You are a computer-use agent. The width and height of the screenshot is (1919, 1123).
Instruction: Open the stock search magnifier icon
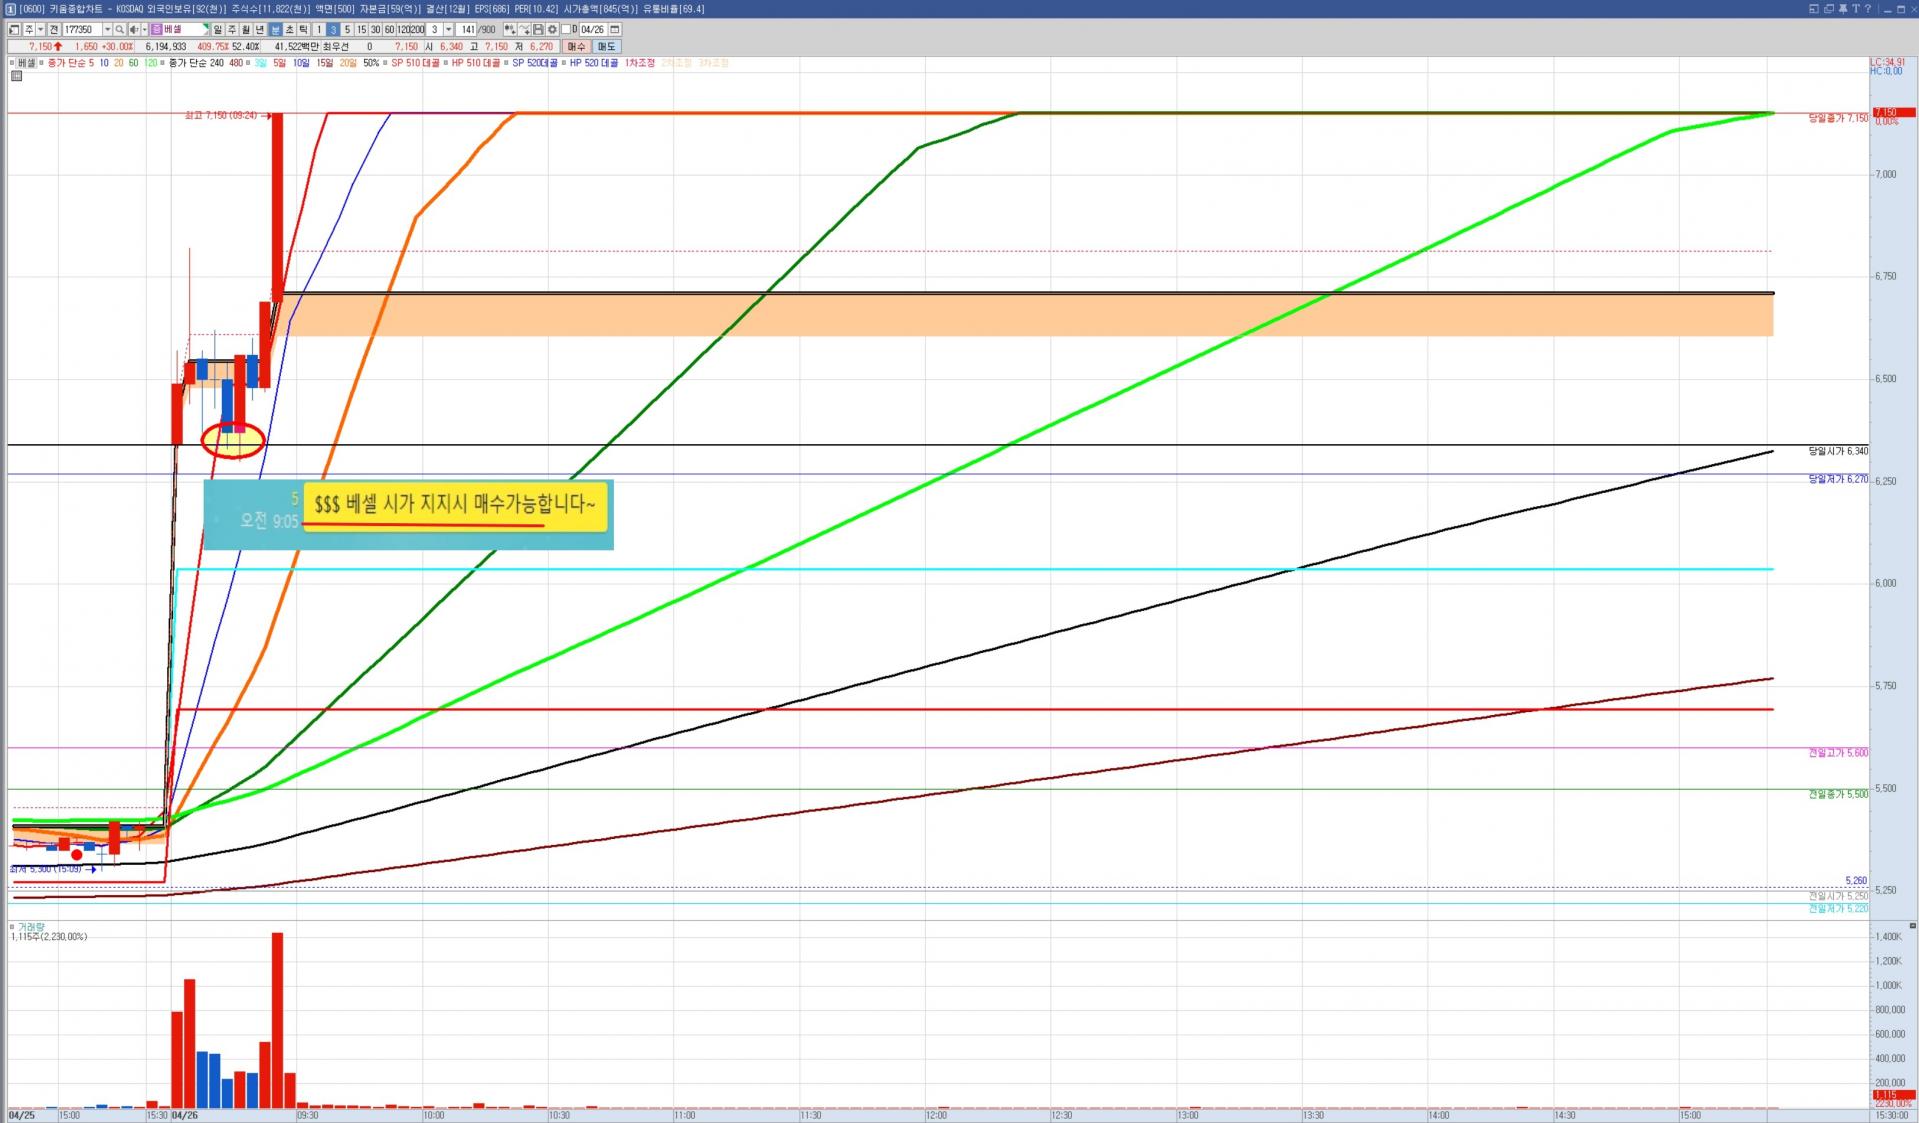120,30
